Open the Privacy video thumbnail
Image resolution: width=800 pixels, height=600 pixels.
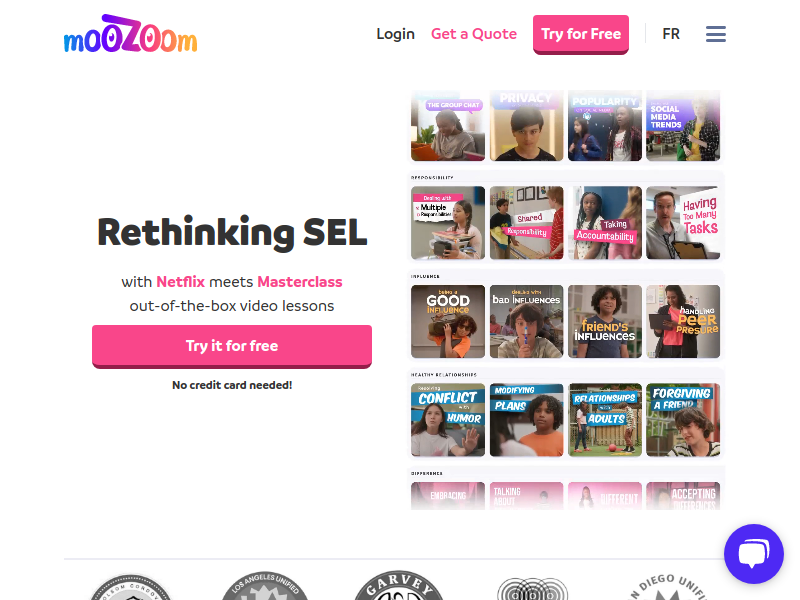tap(527, 126)
